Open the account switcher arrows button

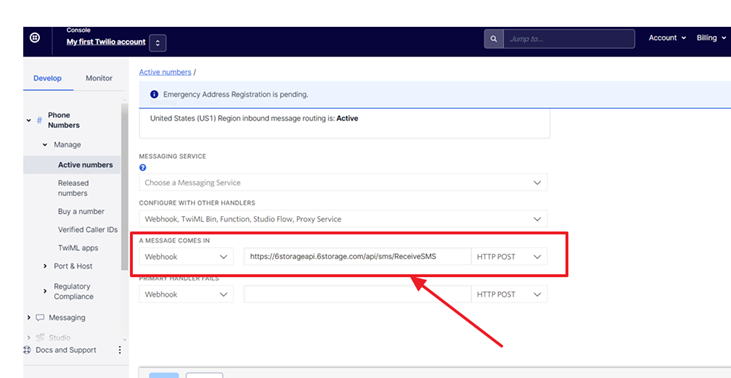pos(158,43)
